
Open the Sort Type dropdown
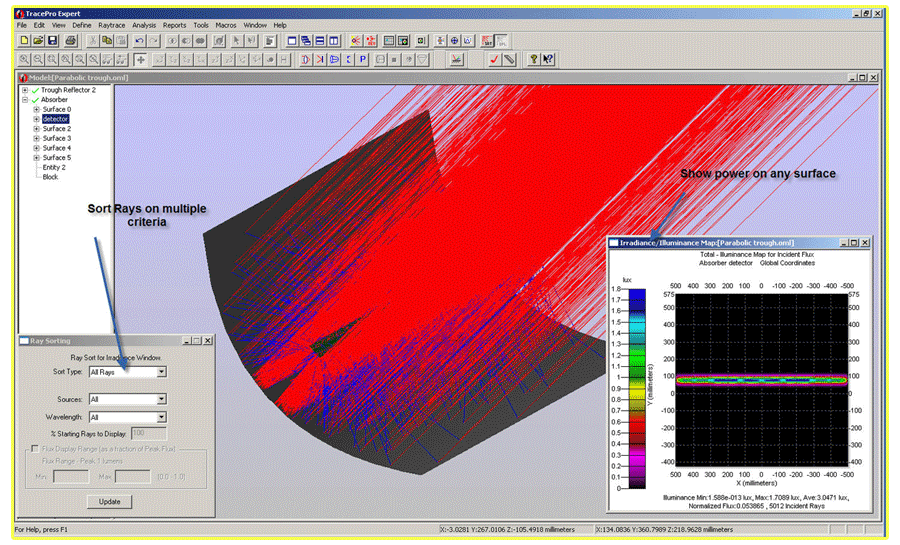[x=161, y=372]
